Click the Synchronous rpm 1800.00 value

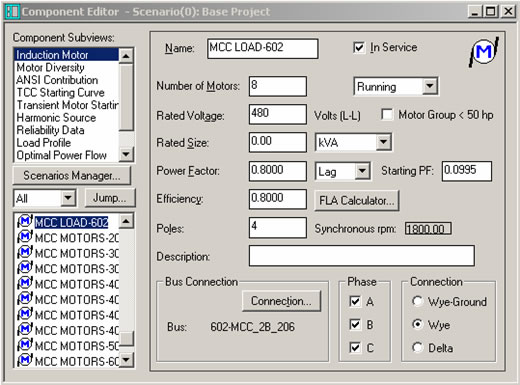tap(428, 229)
